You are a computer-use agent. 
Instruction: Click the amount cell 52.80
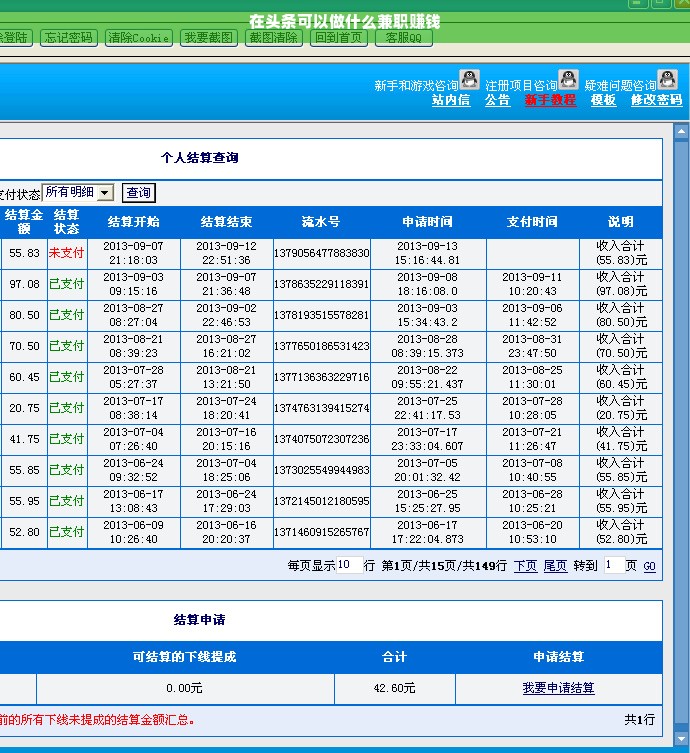click(24, 532)
